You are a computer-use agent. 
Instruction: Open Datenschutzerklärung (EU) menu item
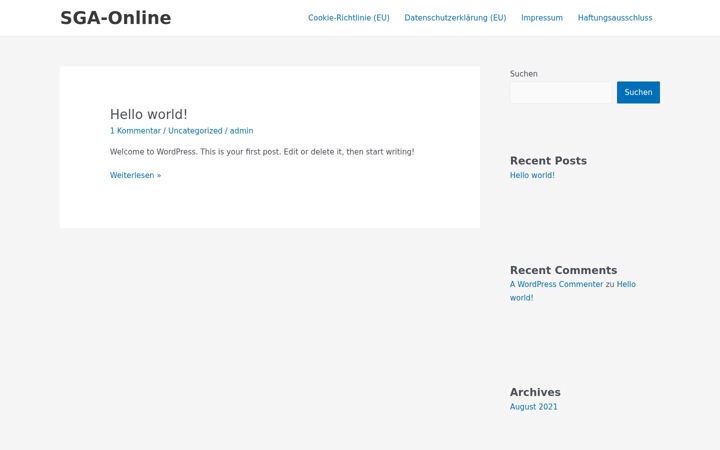(x=455, y=18)
